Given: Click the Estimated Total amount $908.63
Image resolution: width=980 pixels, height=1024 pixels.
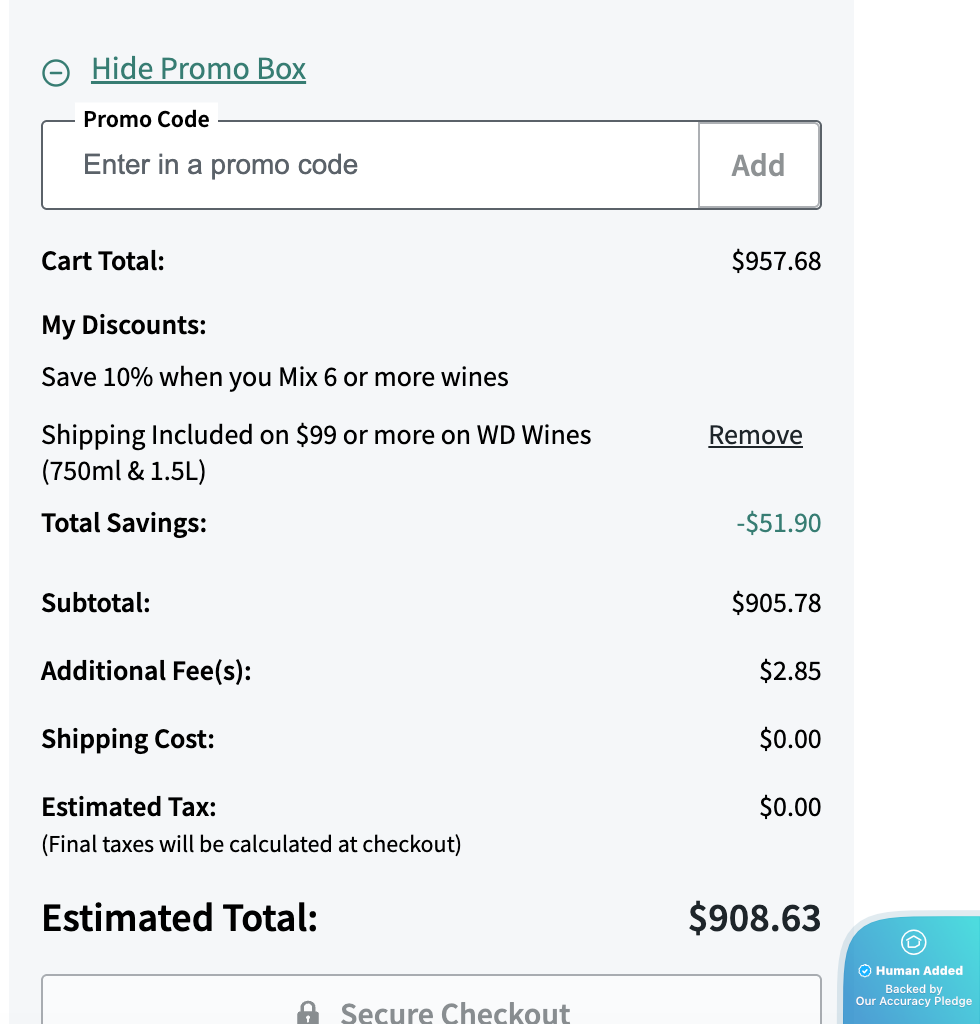Looking at the screenshot, I should click(754, 918).
